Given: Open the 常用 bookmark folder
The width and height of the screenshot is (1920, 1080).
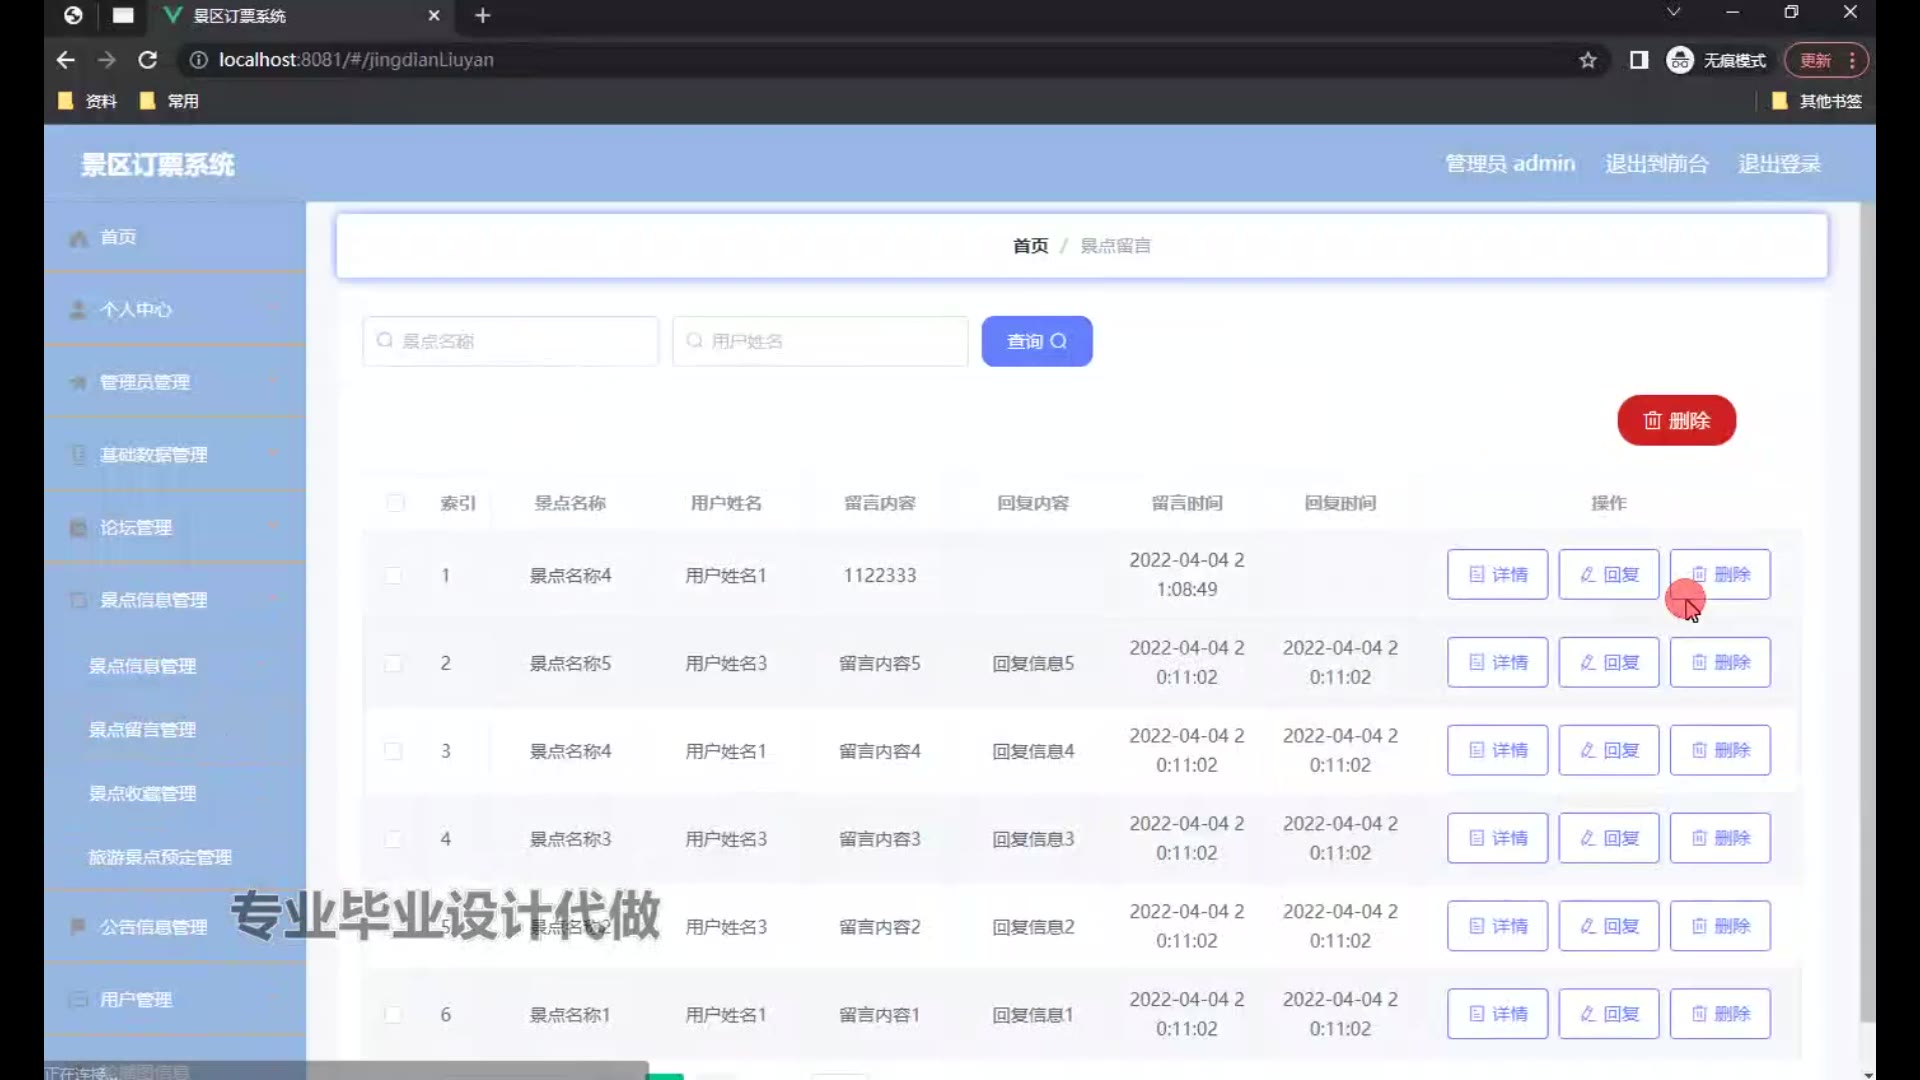Looking at the screenshot, I should pyautogui.click(x=169, y=101).
